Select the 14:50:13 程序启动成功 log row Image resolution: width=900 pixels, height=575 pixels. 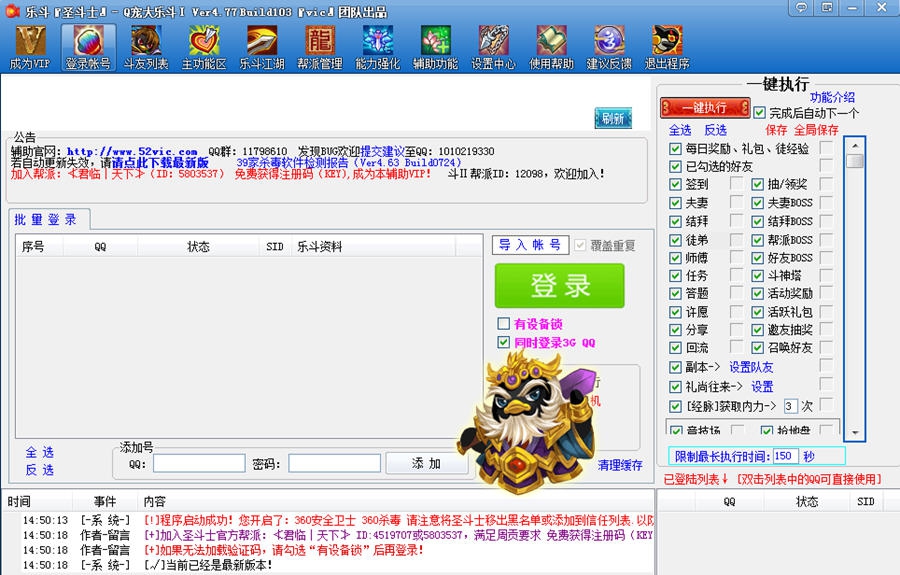pos(329,520)
